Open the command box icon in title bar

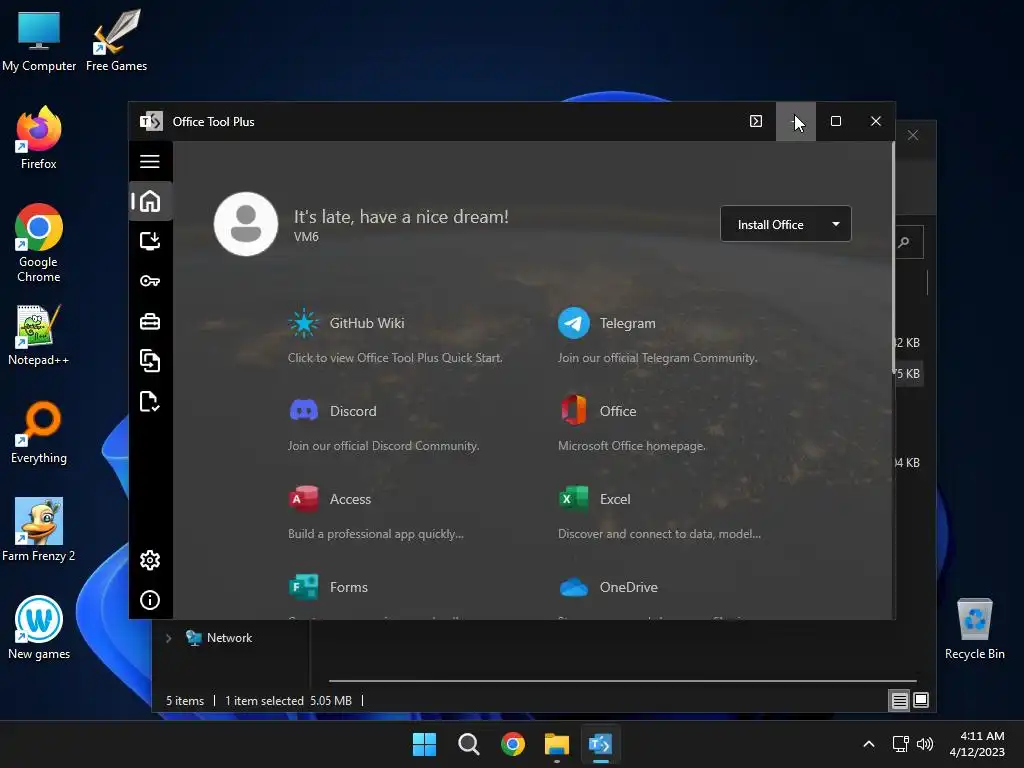tap(756, 121)
